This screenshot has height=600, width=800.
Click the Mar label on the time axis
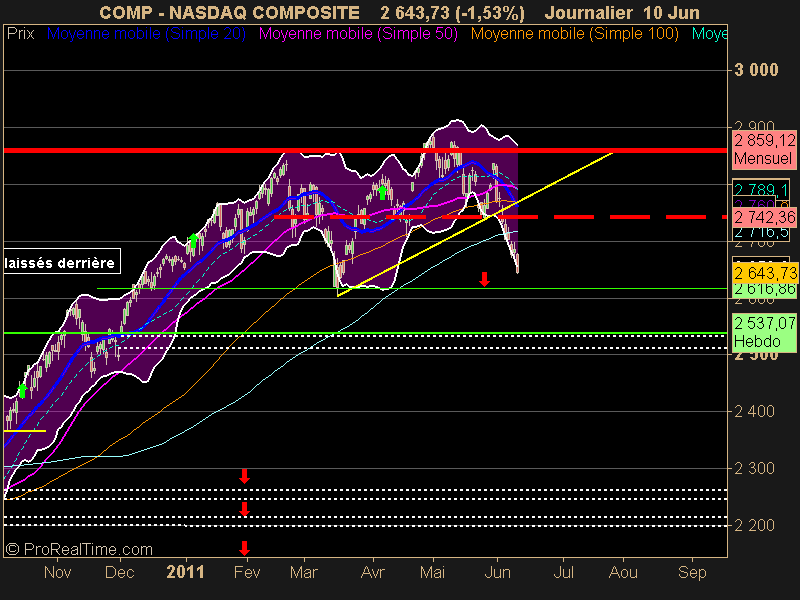point(304,572)
